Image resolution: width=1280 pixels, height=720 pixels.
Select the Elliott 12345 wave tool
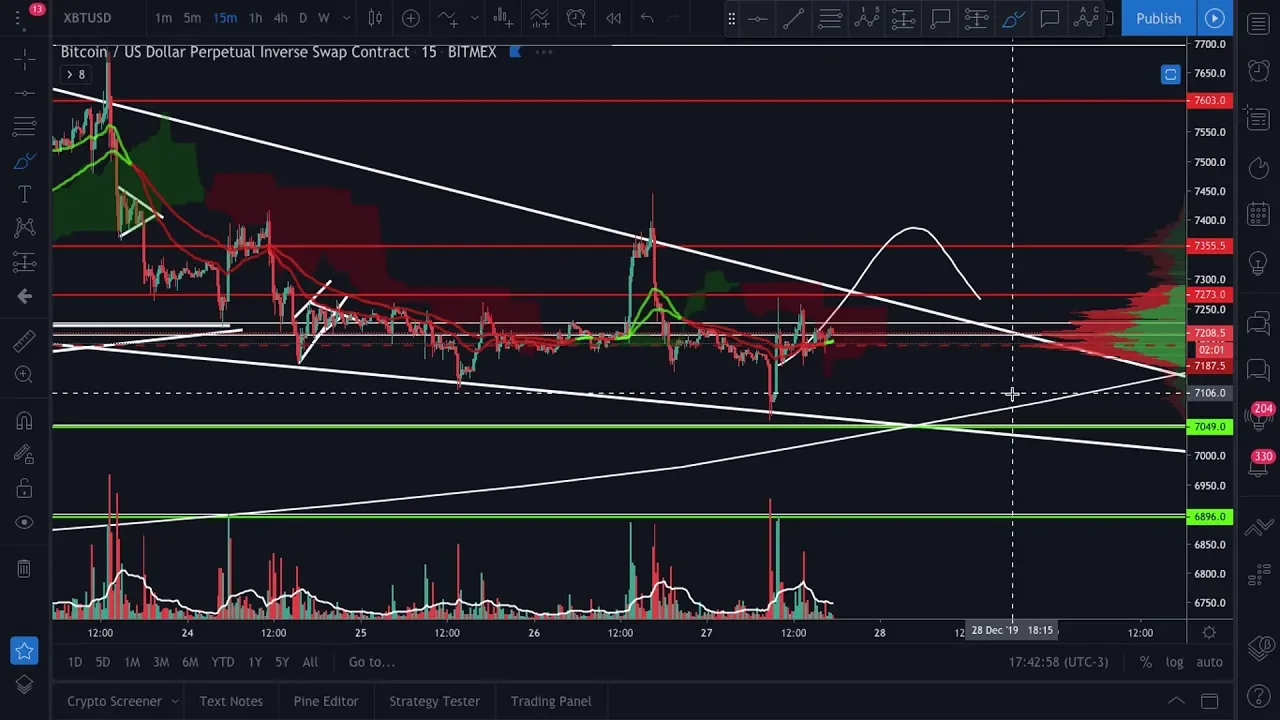867,18
